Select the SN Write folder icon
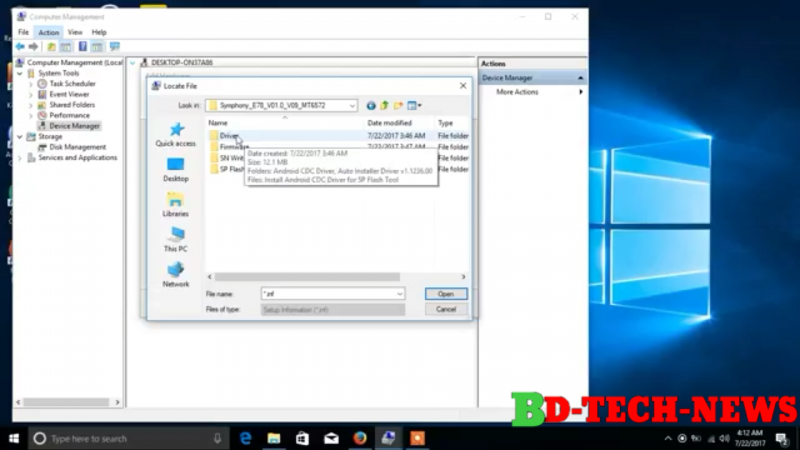Screen dimensions: 800x450 pos(214,158)
